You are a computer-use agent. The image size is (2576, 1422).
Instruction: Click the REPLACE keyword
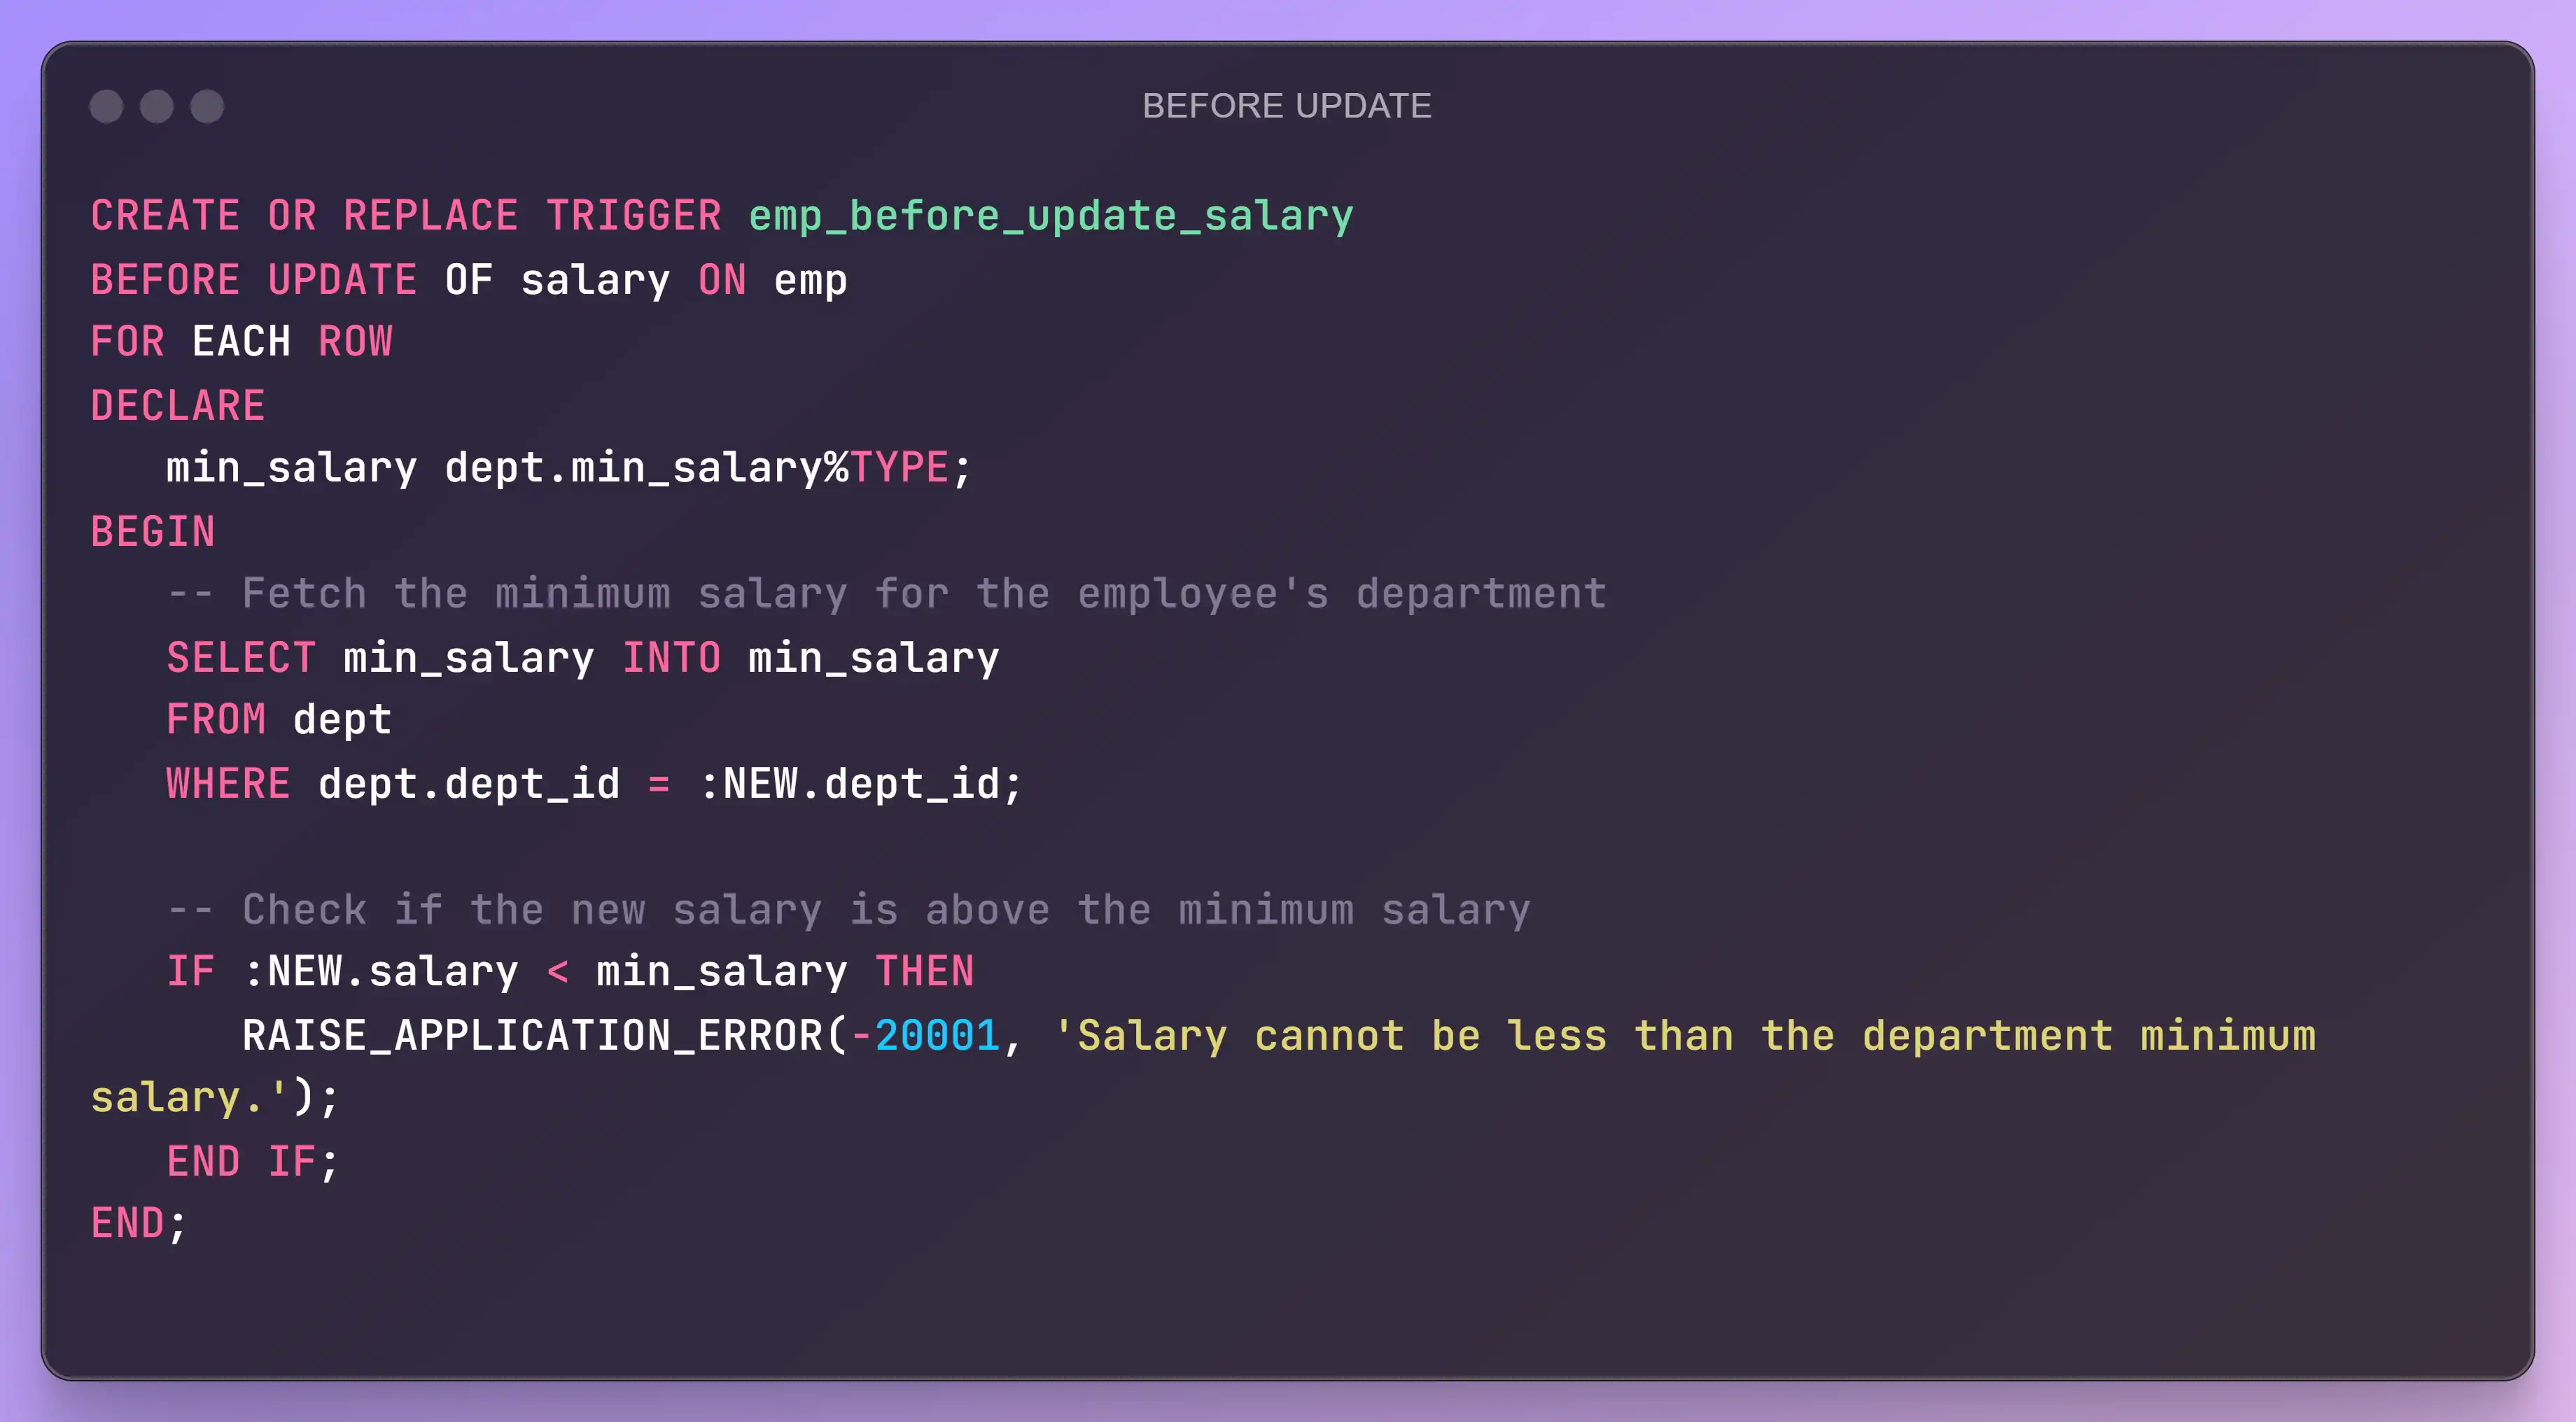[x=431, y=216]
